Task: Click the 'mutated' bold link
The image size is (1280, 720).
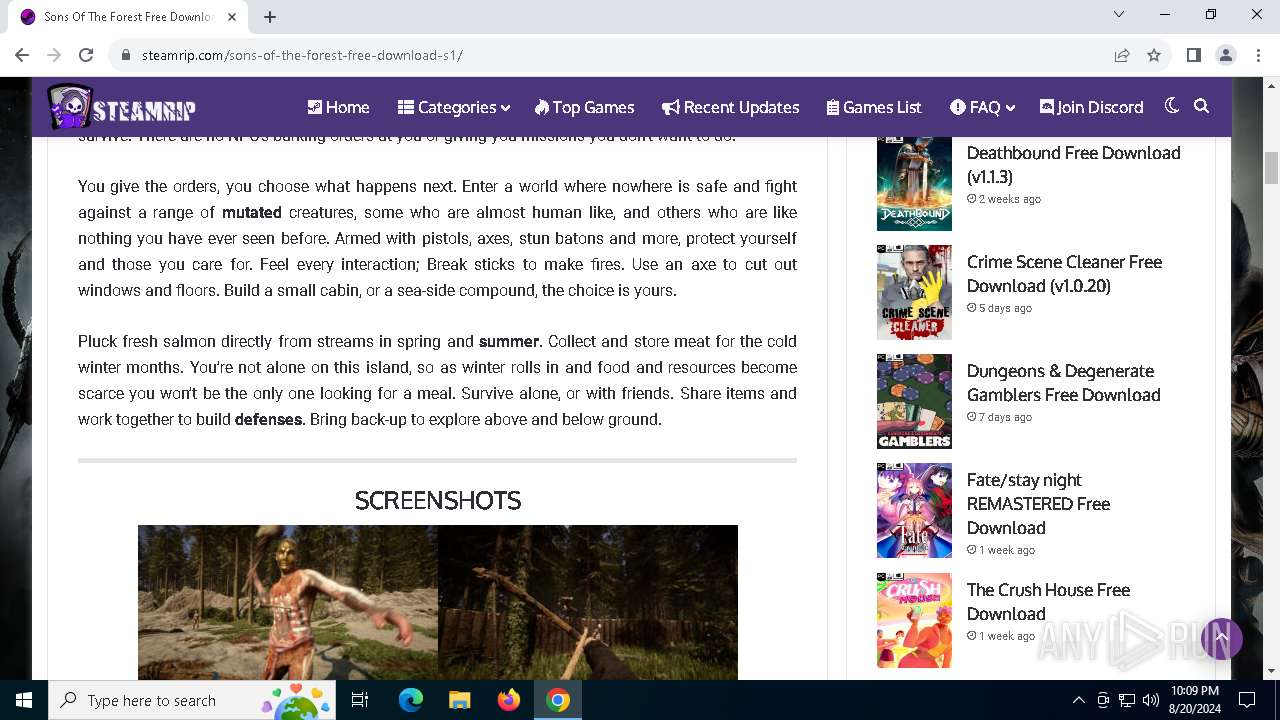Action: tap(251, 212)
